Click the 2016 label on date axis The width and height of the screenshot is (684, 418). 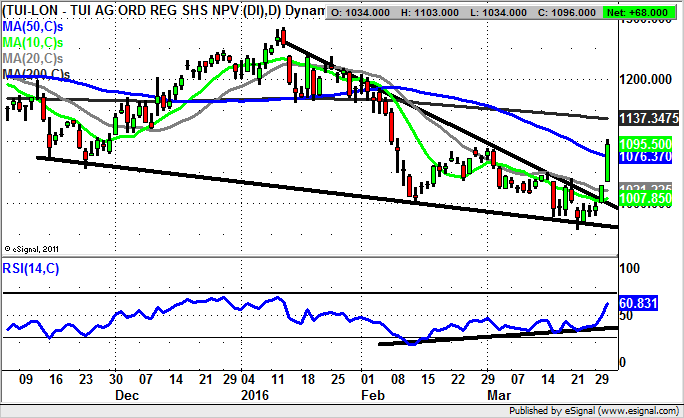pos(256,396)
